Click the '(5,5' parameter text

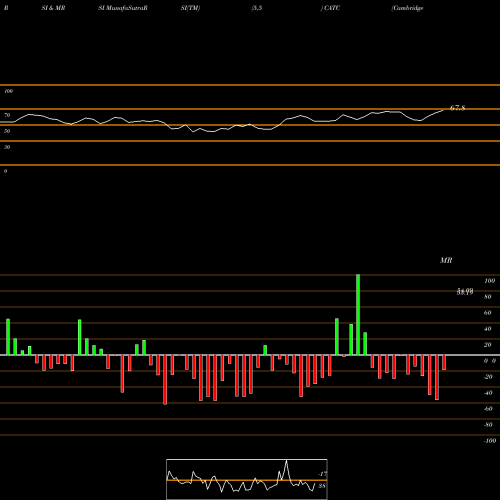pyautogui.click(x=257, y=8)
